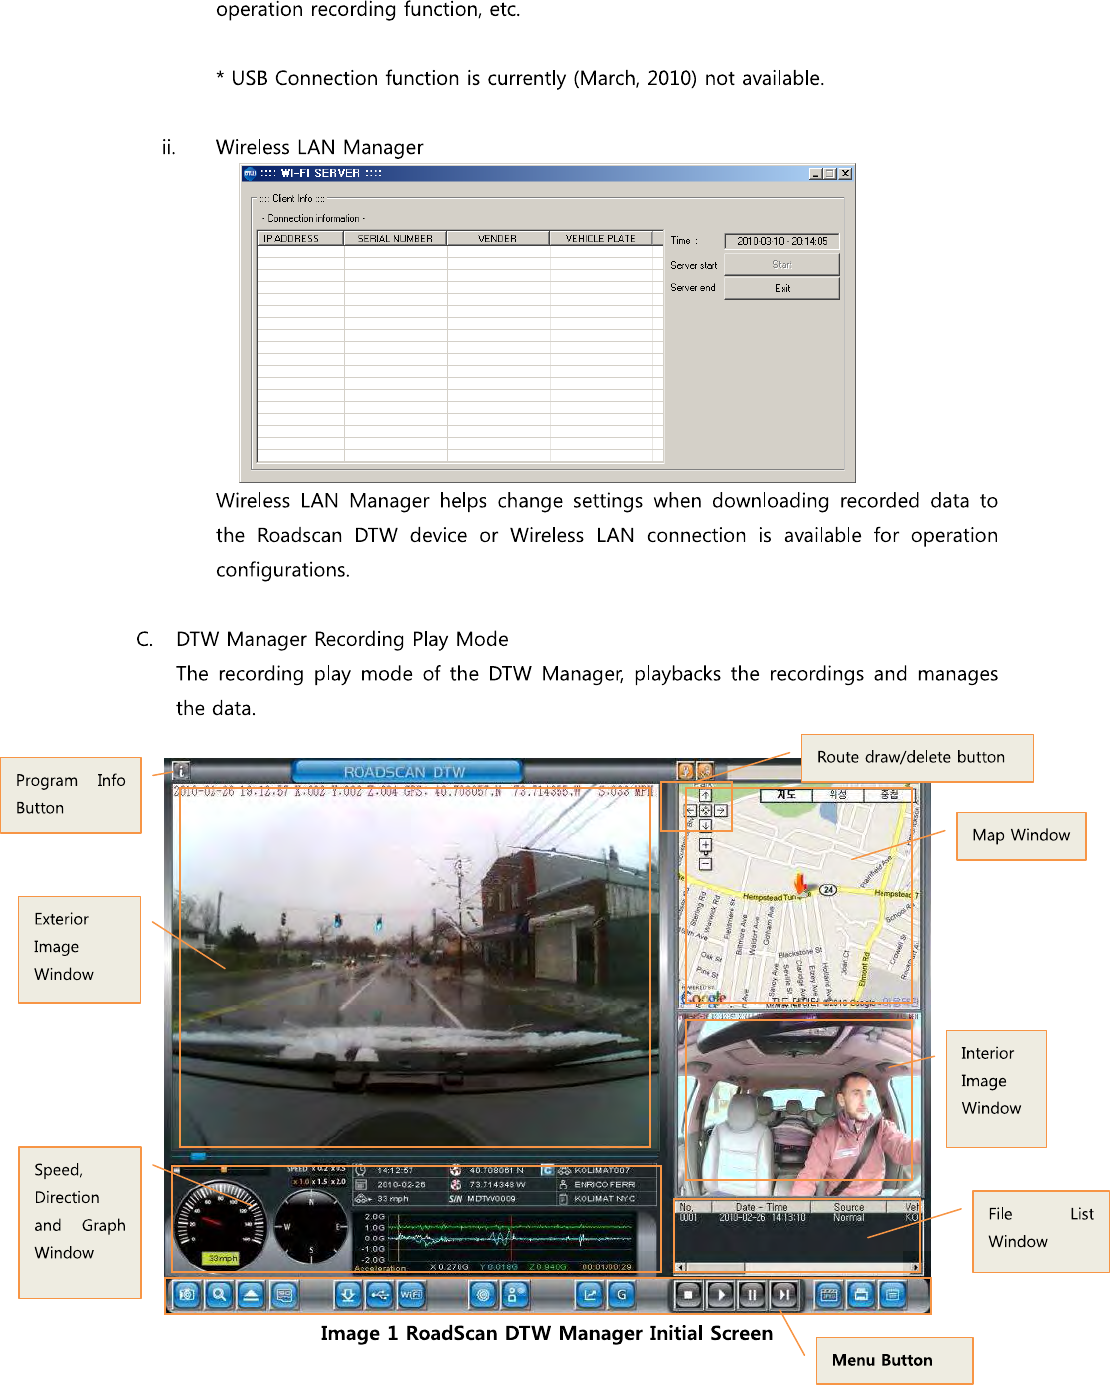Viewport: 1110px width, 1385px height.
Task: Play the recording
Action: 721,1295
